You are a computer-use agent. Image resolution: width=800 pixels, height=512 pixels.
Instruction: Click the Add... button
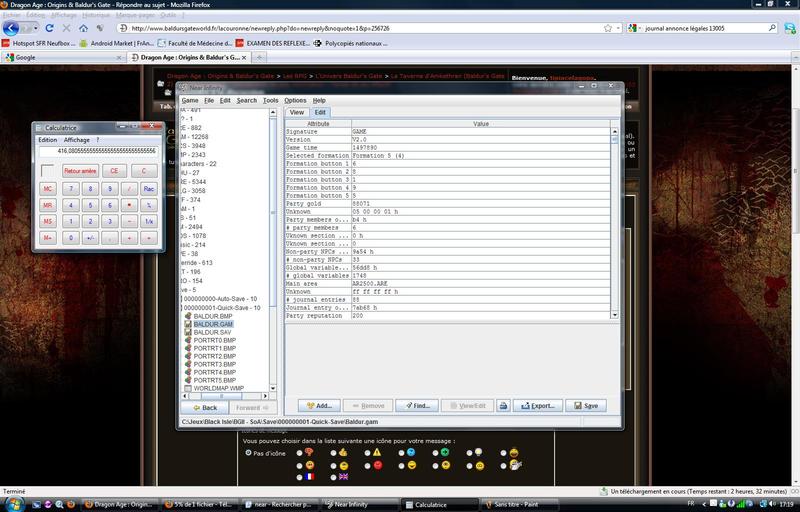[319, 405]
